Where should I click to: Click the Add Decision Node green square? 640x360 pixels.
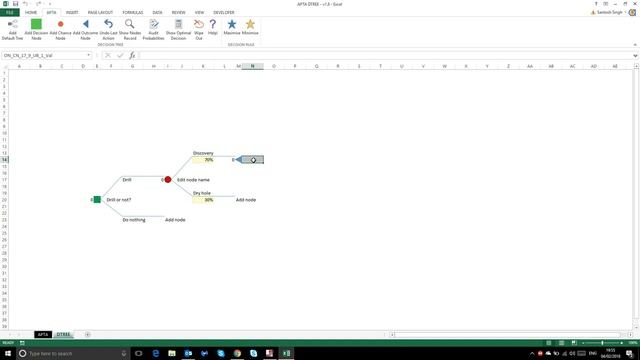pyautogui.click(x=36, y=24)
